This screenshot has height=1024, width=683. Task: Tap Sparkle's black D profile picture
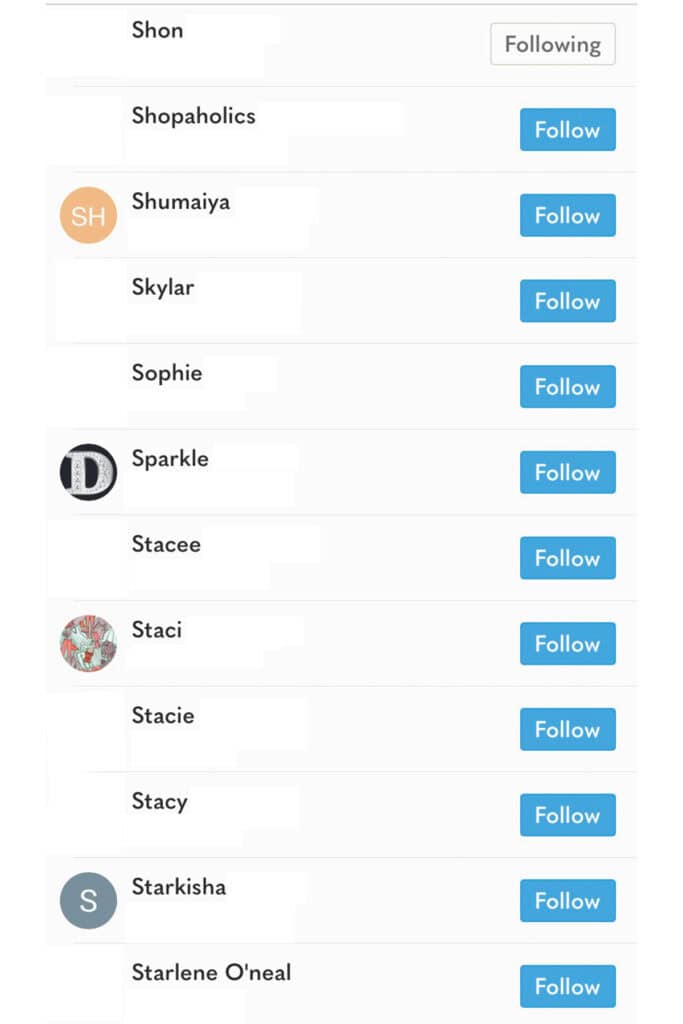(88, 472)
